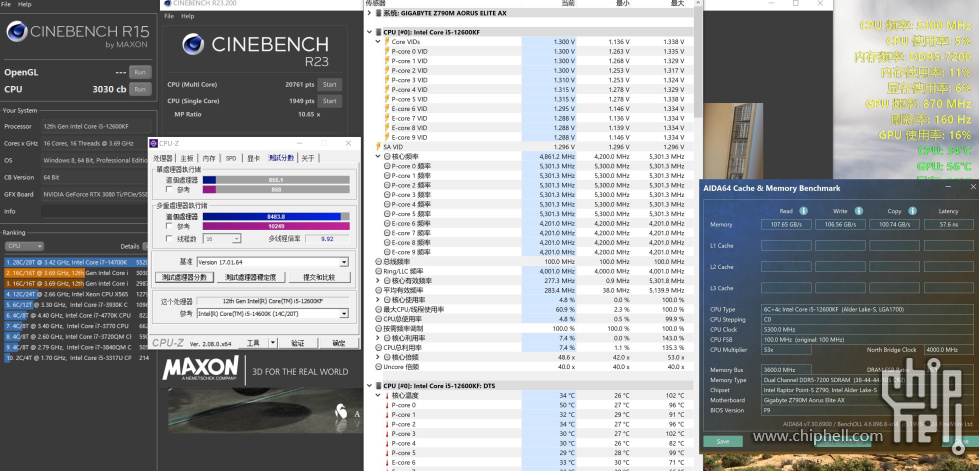This screenshot has height=471, width=979.
Task: Enable the 线程数 checkbox in CPU-Z
Action: 169,238
